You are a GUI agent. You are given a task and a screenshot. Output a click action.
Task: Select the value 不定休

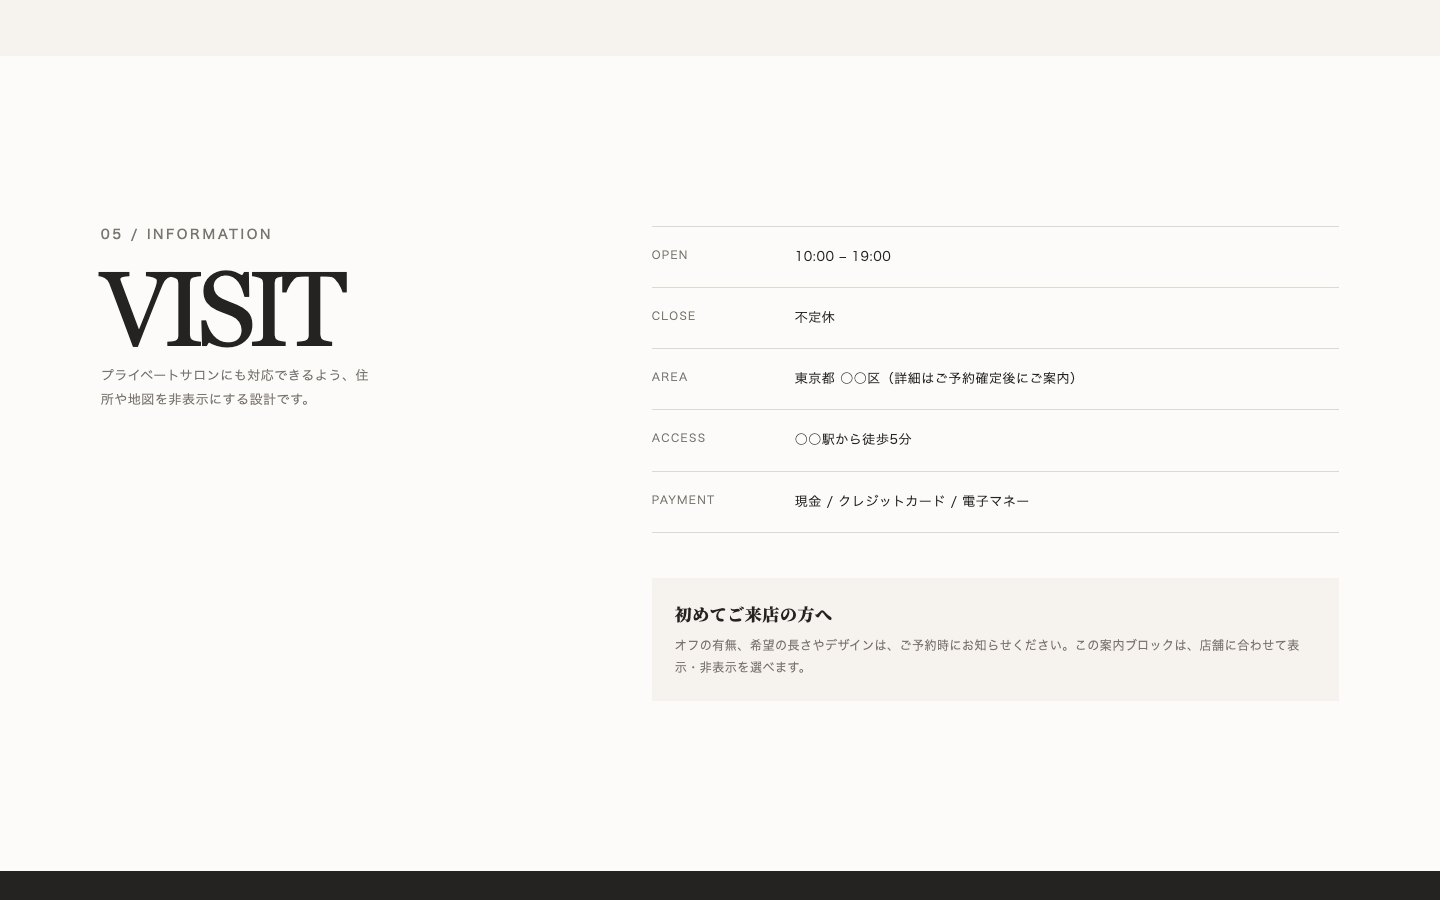[x=815, y=317]
